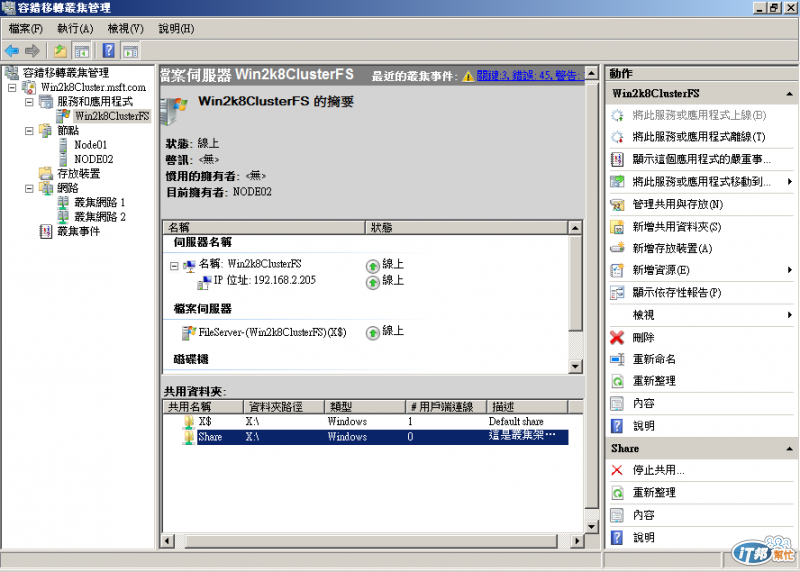This screenshot has width=800, height=572.
Task: Collapse the Share actions section
Action: click(789, 449)
